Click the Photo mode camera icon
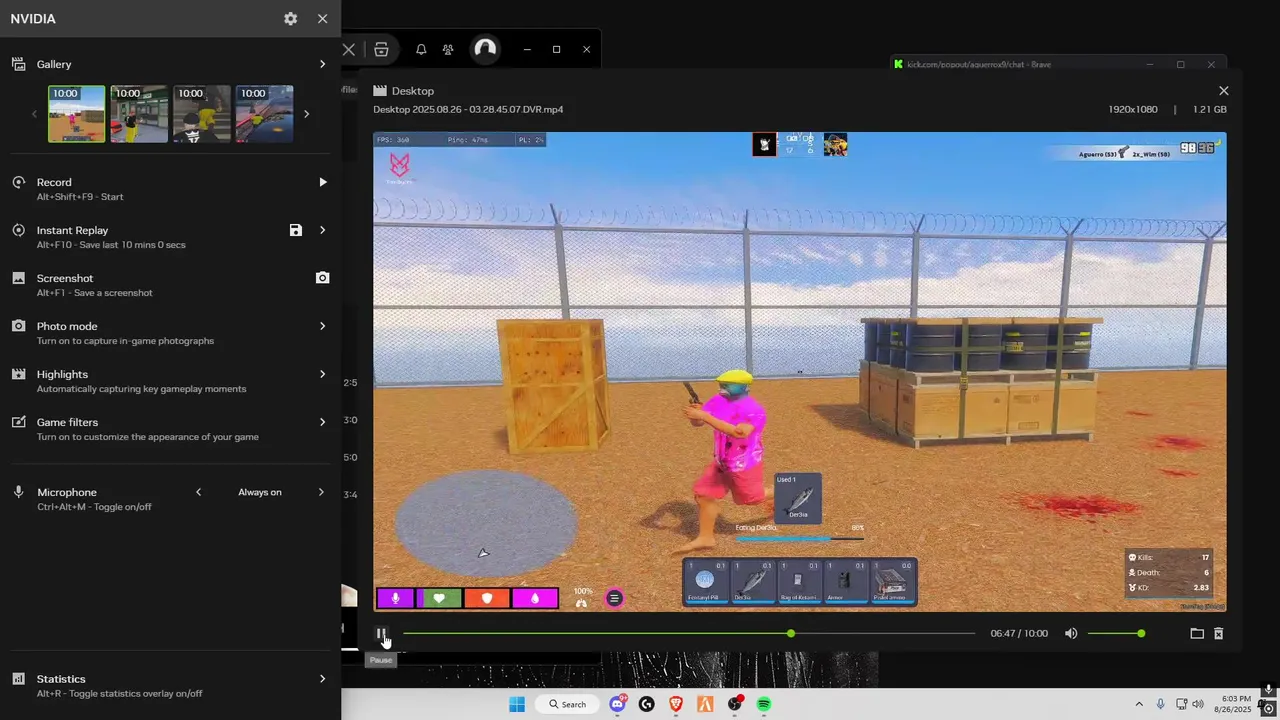The height and width of the screenshot is (720, 1280). (18, 326)
